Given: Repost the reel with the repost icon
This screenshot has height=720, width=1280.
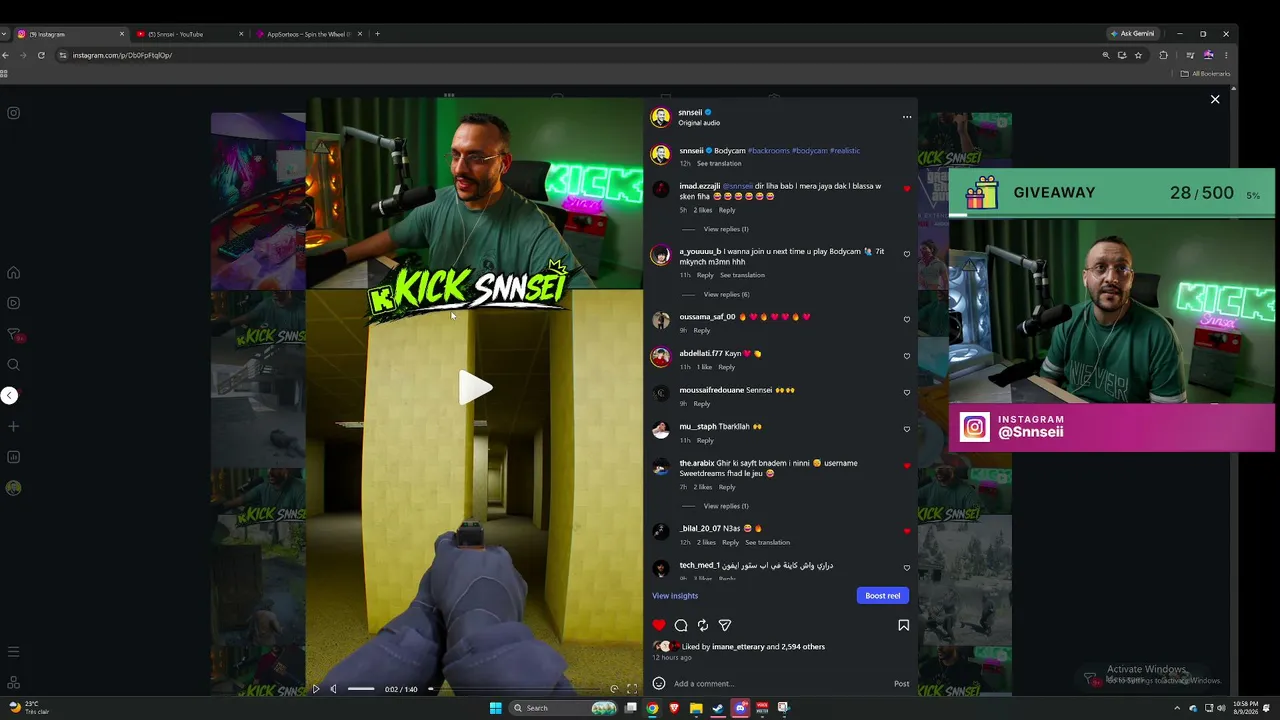Looking at the screenshot, I should pyautogui.click(x=703, y=625).
